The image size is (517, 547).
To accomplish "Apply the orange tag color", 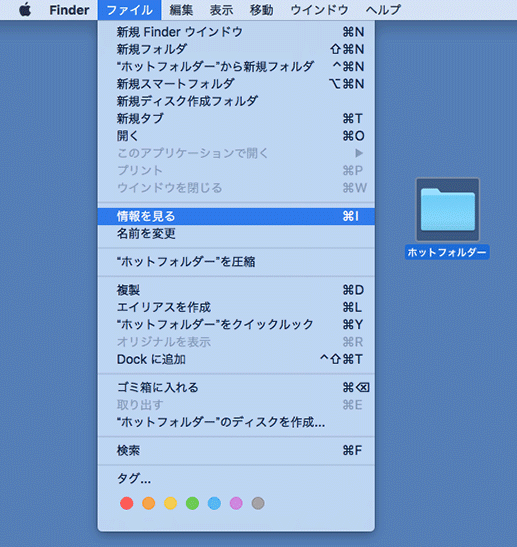I will click(x=149, y=503).
